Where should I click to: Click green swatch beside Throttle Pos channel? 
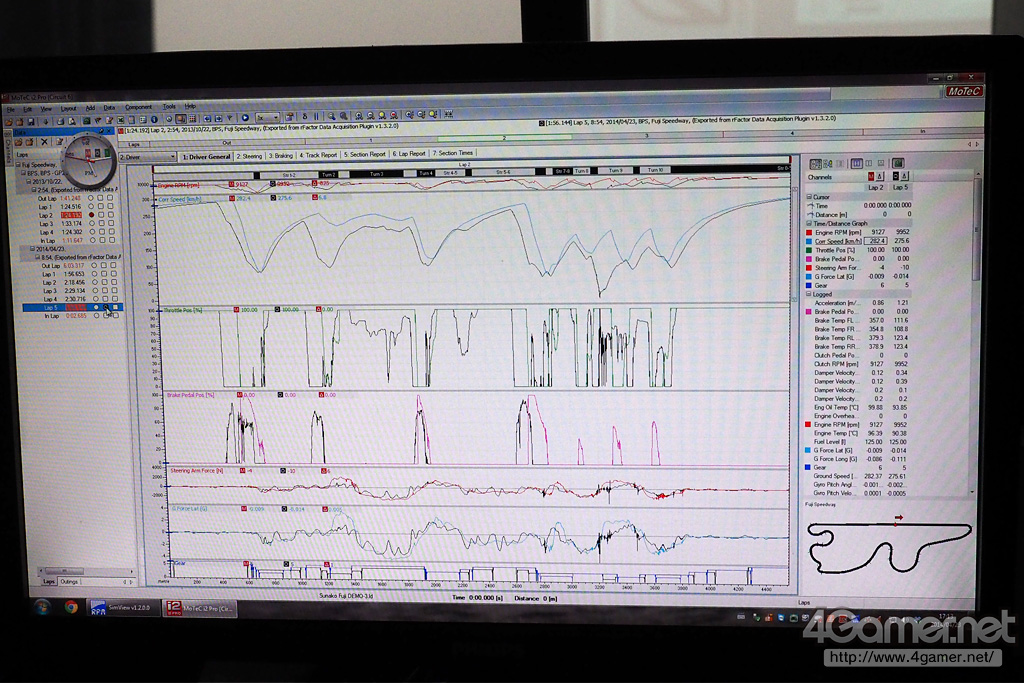point(809,250)
